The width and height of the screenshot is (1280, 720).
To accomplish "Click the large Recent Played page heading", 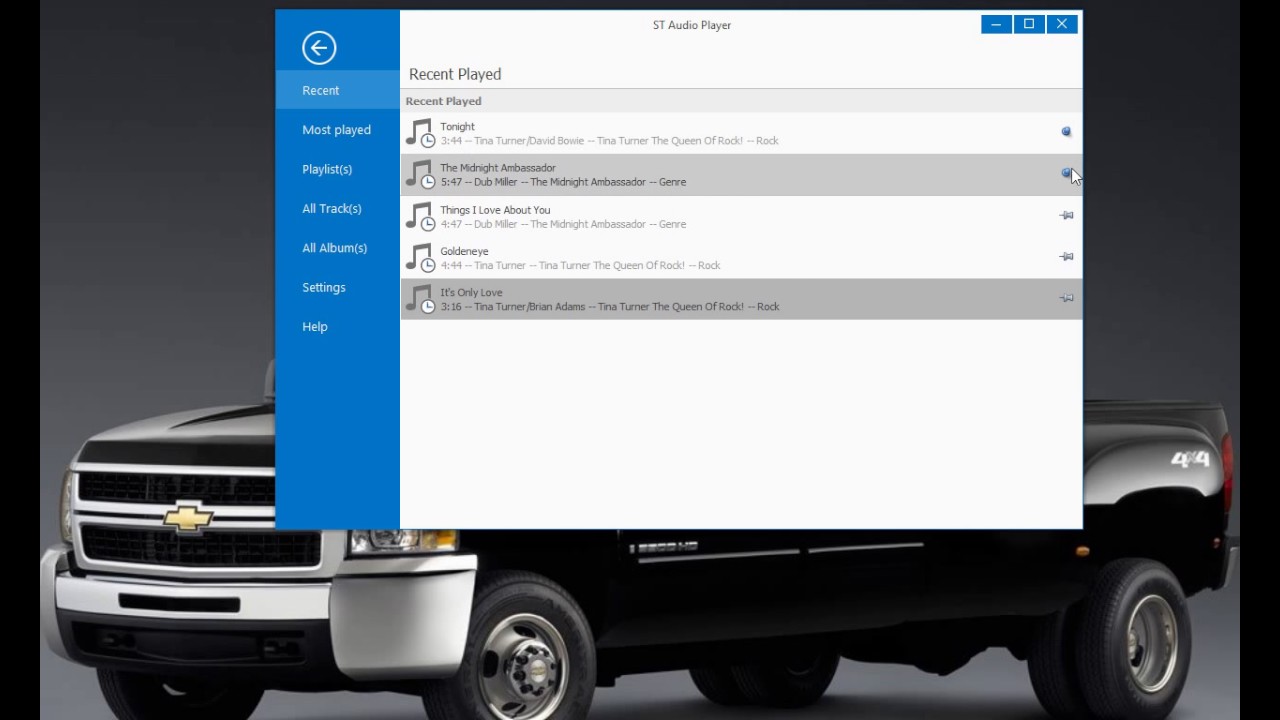I will coord(455,74).
